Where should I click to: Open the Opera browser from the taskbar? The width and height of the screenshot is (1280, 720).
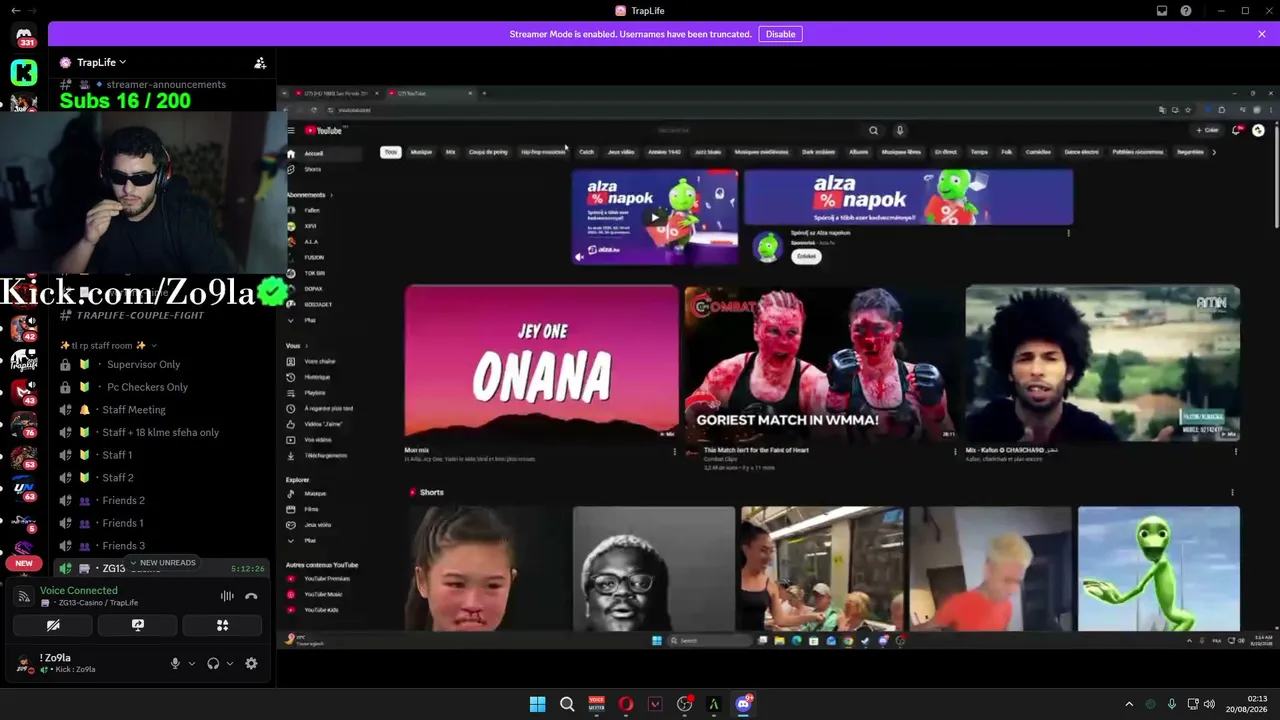click(626, 704)
